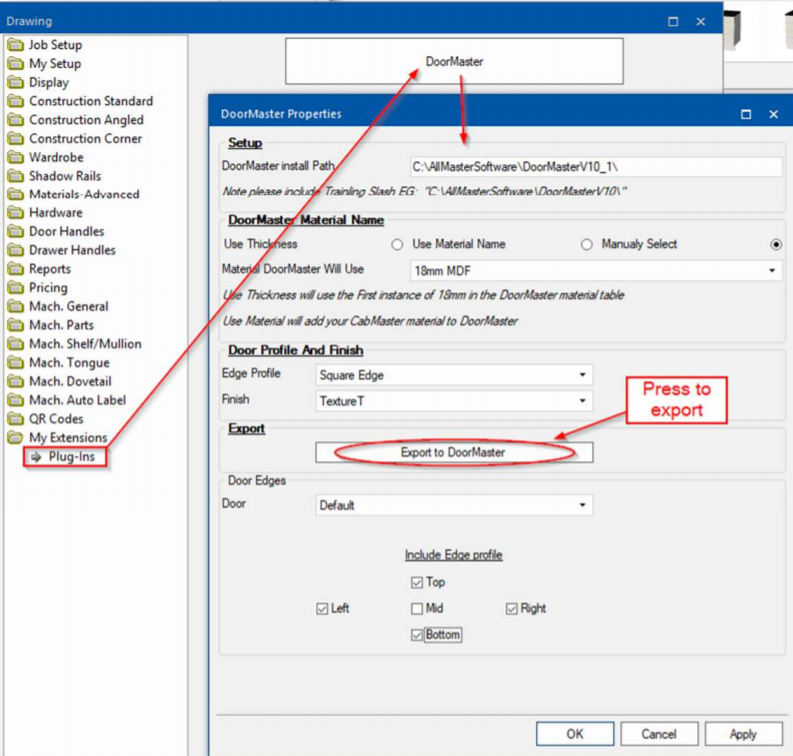The height and width of the screenshot is (756, 793).
Task: Open the My Setup folder icon
Action: 16,64
